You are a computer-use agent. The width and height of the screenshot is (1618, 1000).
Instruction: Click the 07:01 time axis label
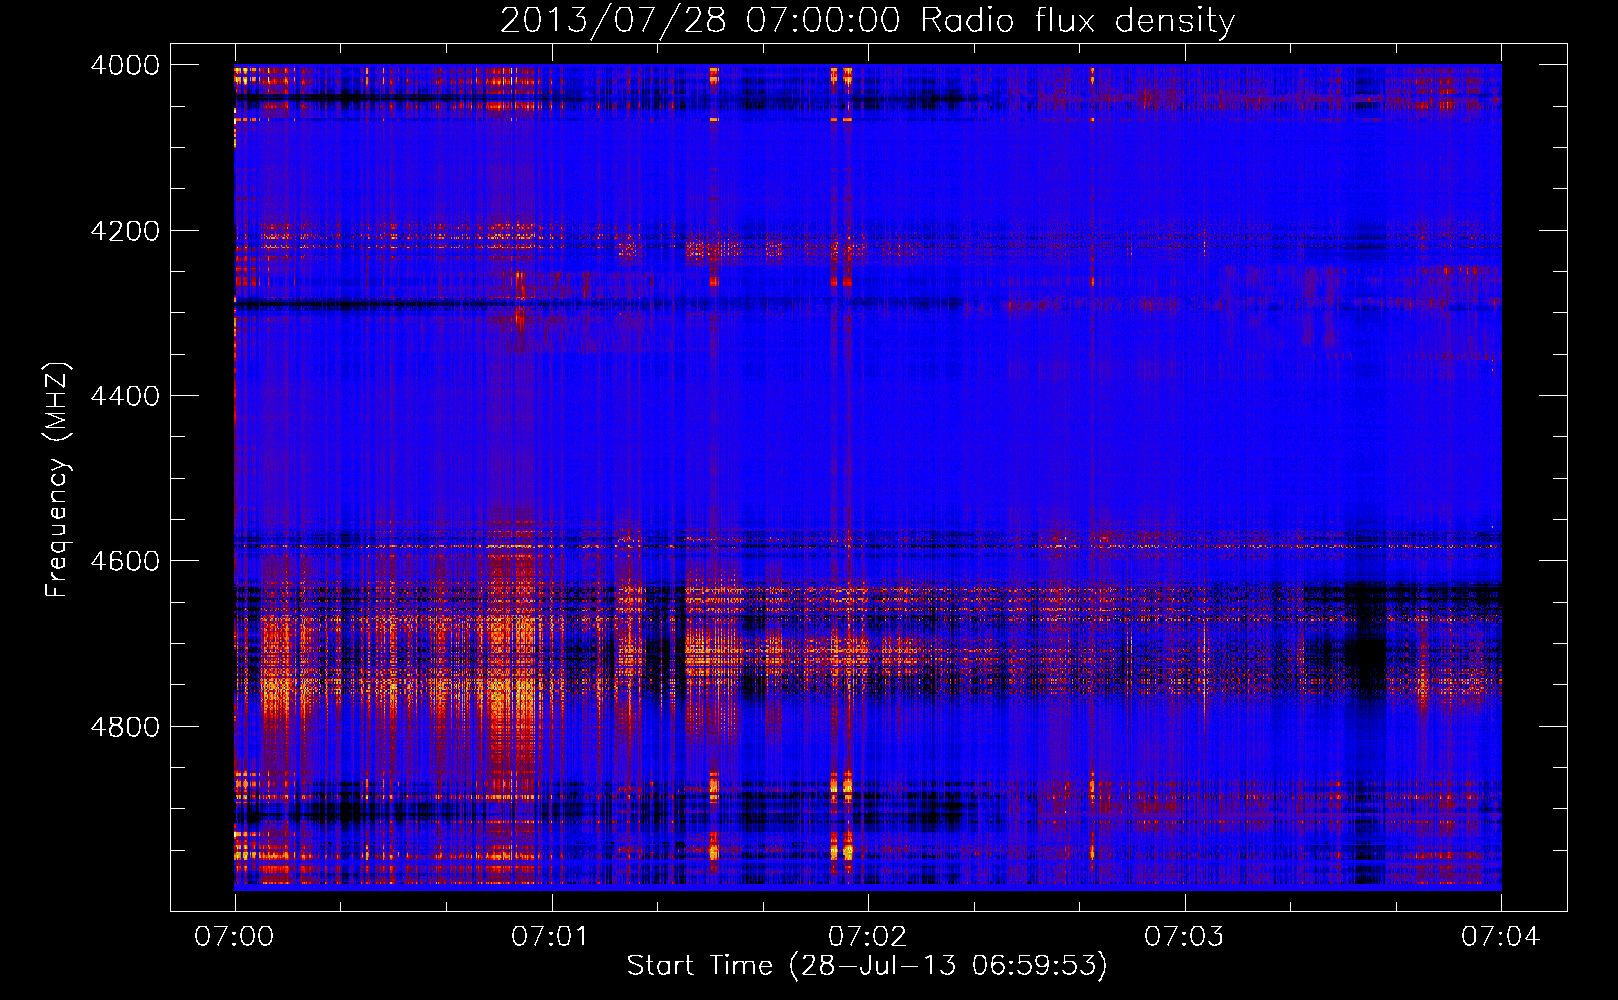pyautogui.click(x=551, y=936)
